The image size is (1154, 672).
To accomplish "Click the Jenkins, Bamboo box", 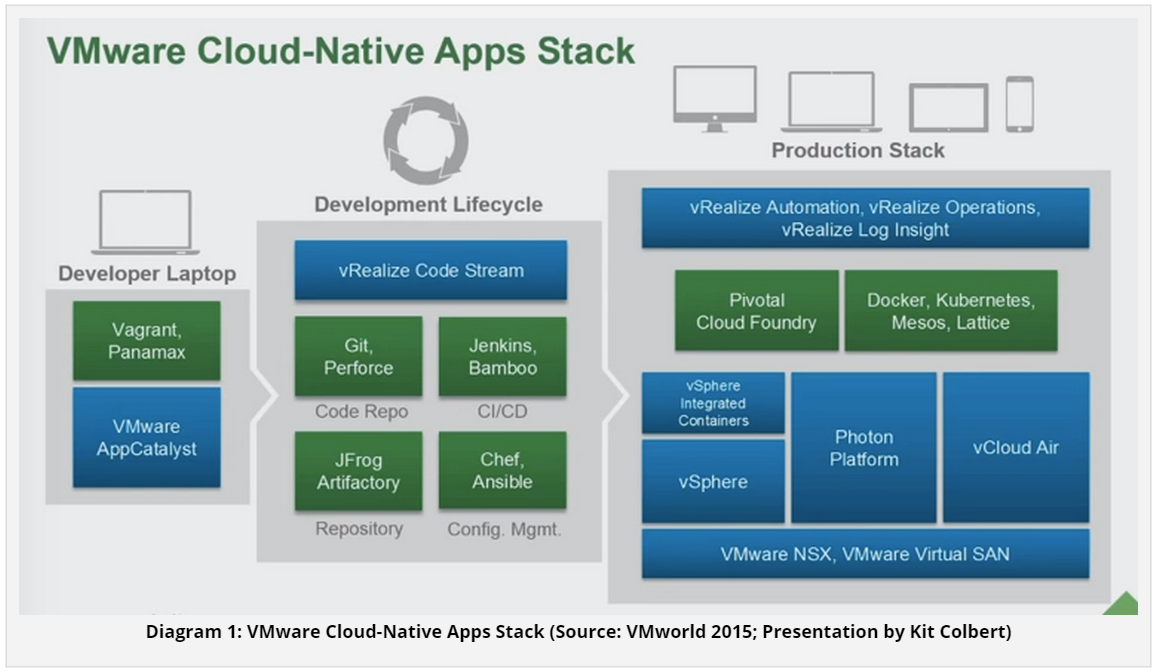I will point(503,356).
